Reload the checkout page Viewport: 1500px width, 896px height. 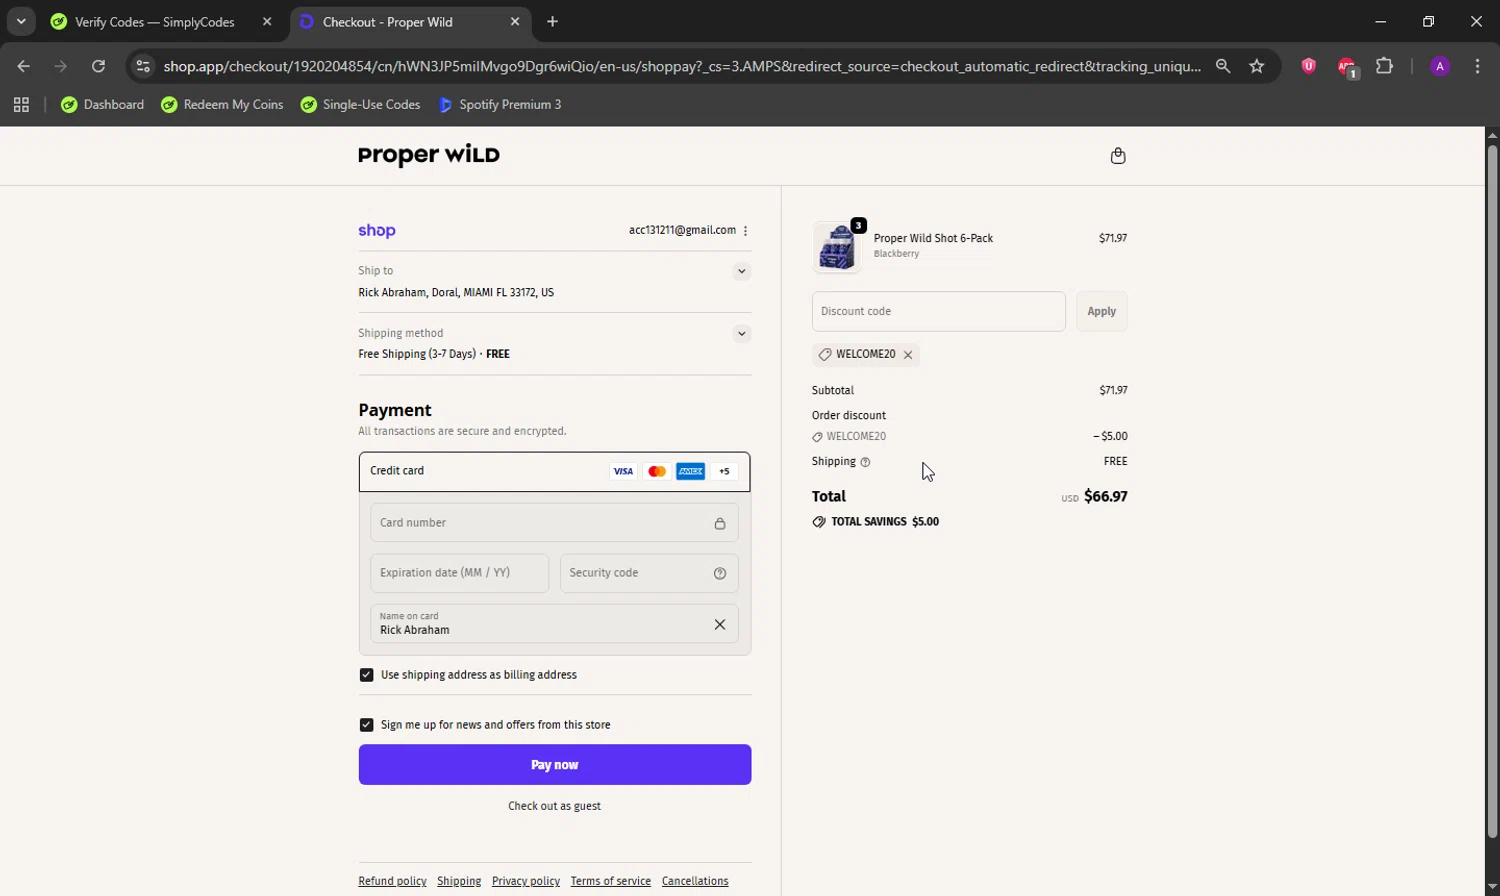(98, 66)
